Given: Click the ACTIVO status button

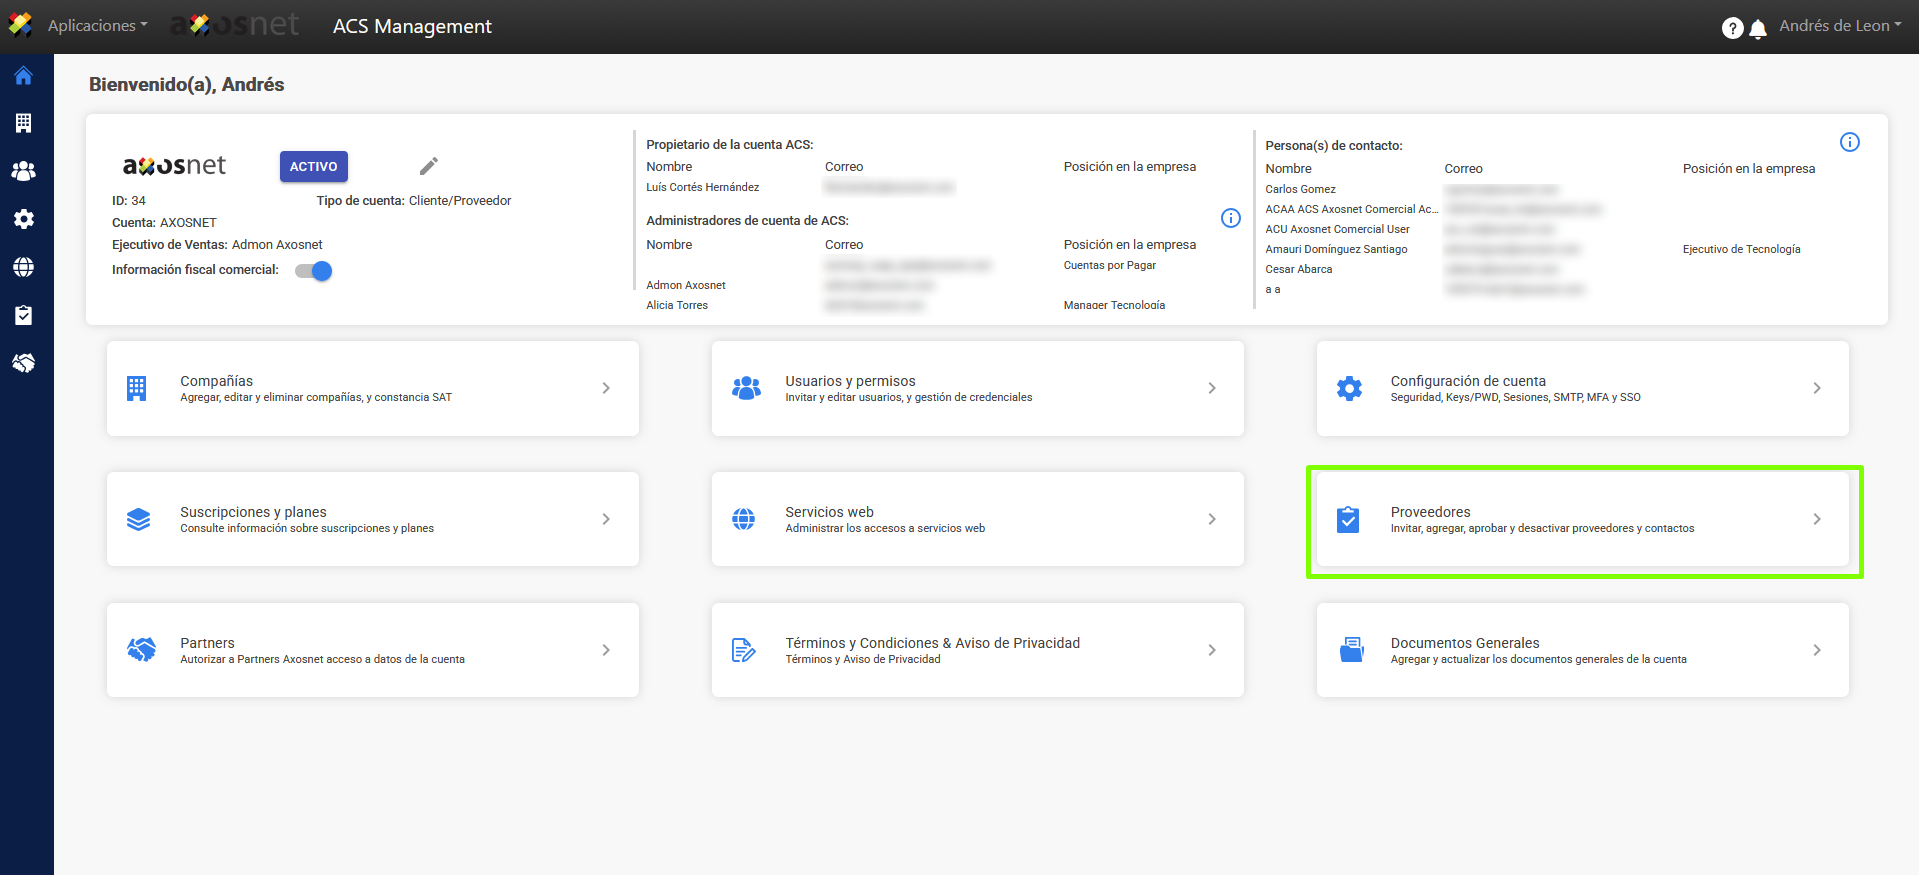Looking at the screenshot, I should (x=314, y=167).
